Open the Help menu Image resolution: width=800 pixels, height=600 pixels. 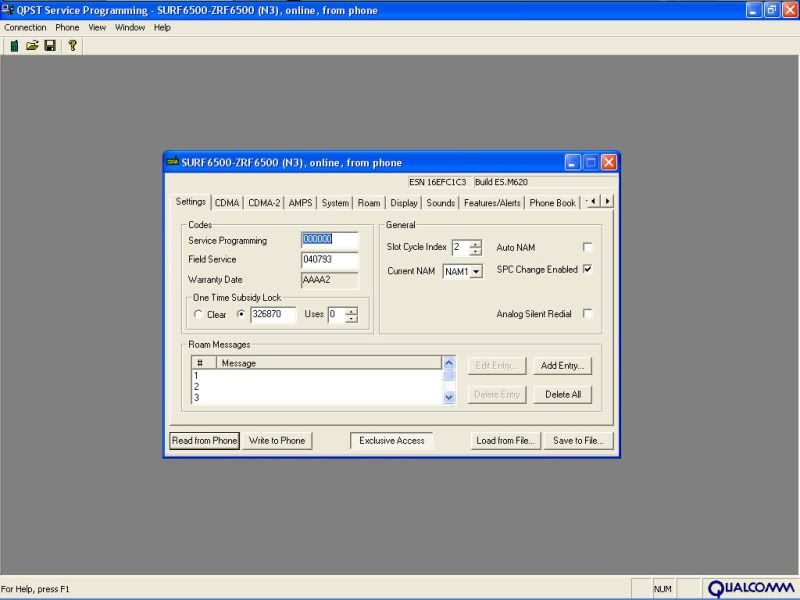162,28
